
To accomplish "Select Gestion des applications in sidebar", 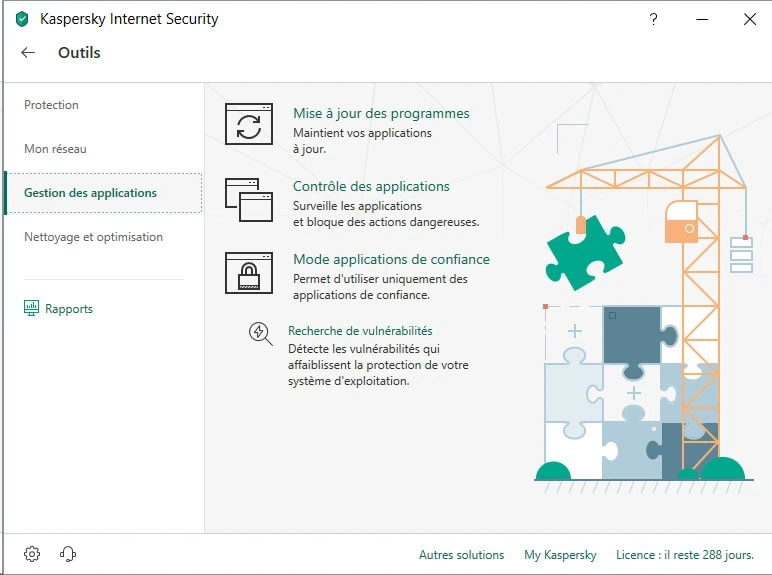I will coord(90,193).
